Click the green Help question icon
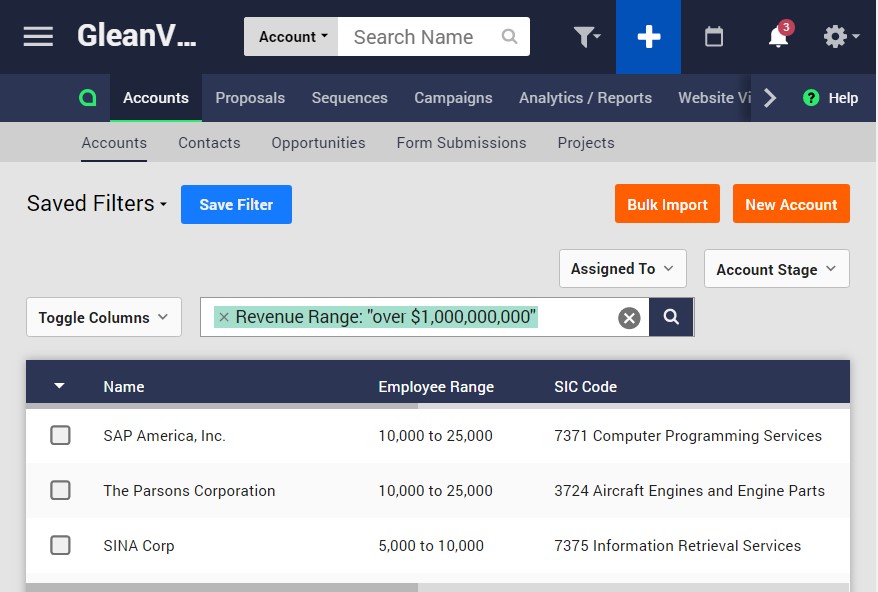The width and height of the screenshot is (878, 592). tap(811, 97)
